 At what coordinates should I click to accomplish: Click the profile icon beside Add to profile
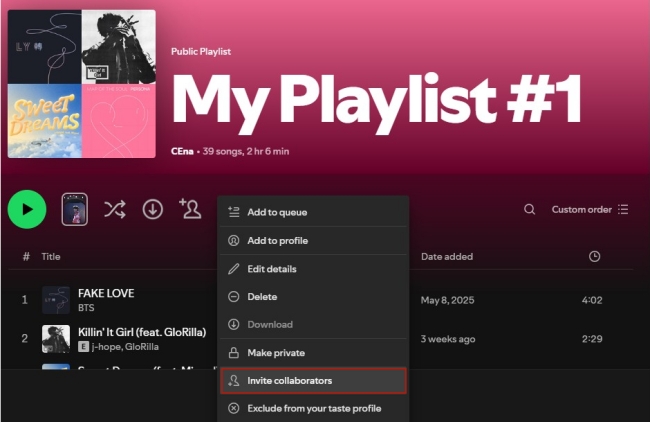[x=233, y=240]
